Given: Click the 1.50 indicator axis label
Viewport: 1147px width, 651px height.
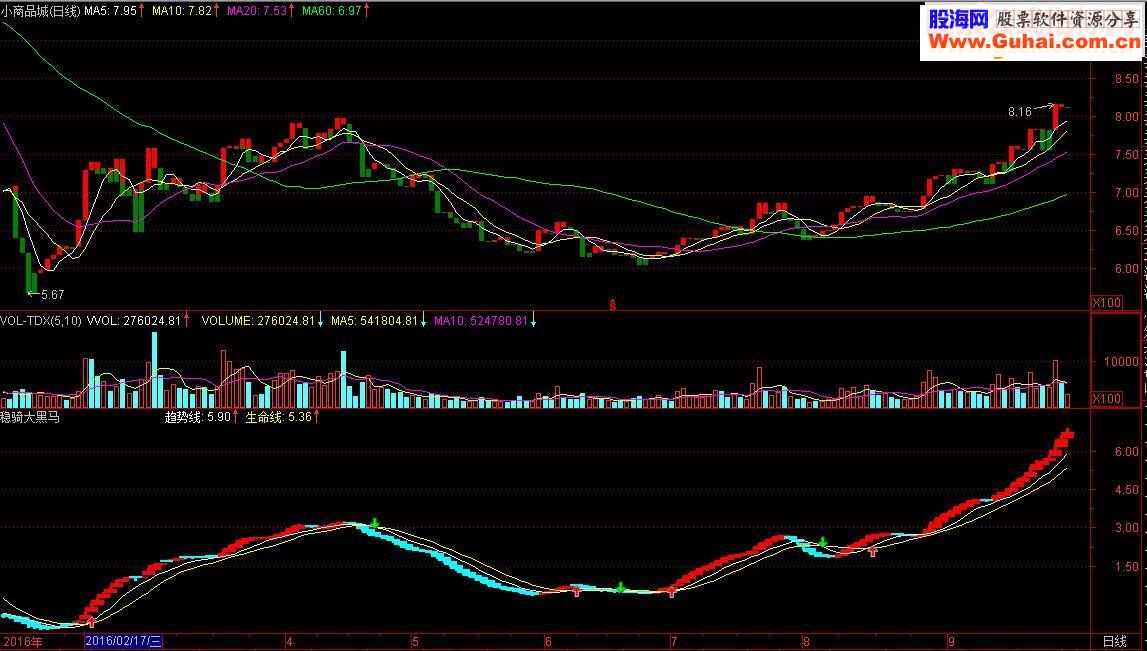Looking at the screenshot, I should point(1126,567).
